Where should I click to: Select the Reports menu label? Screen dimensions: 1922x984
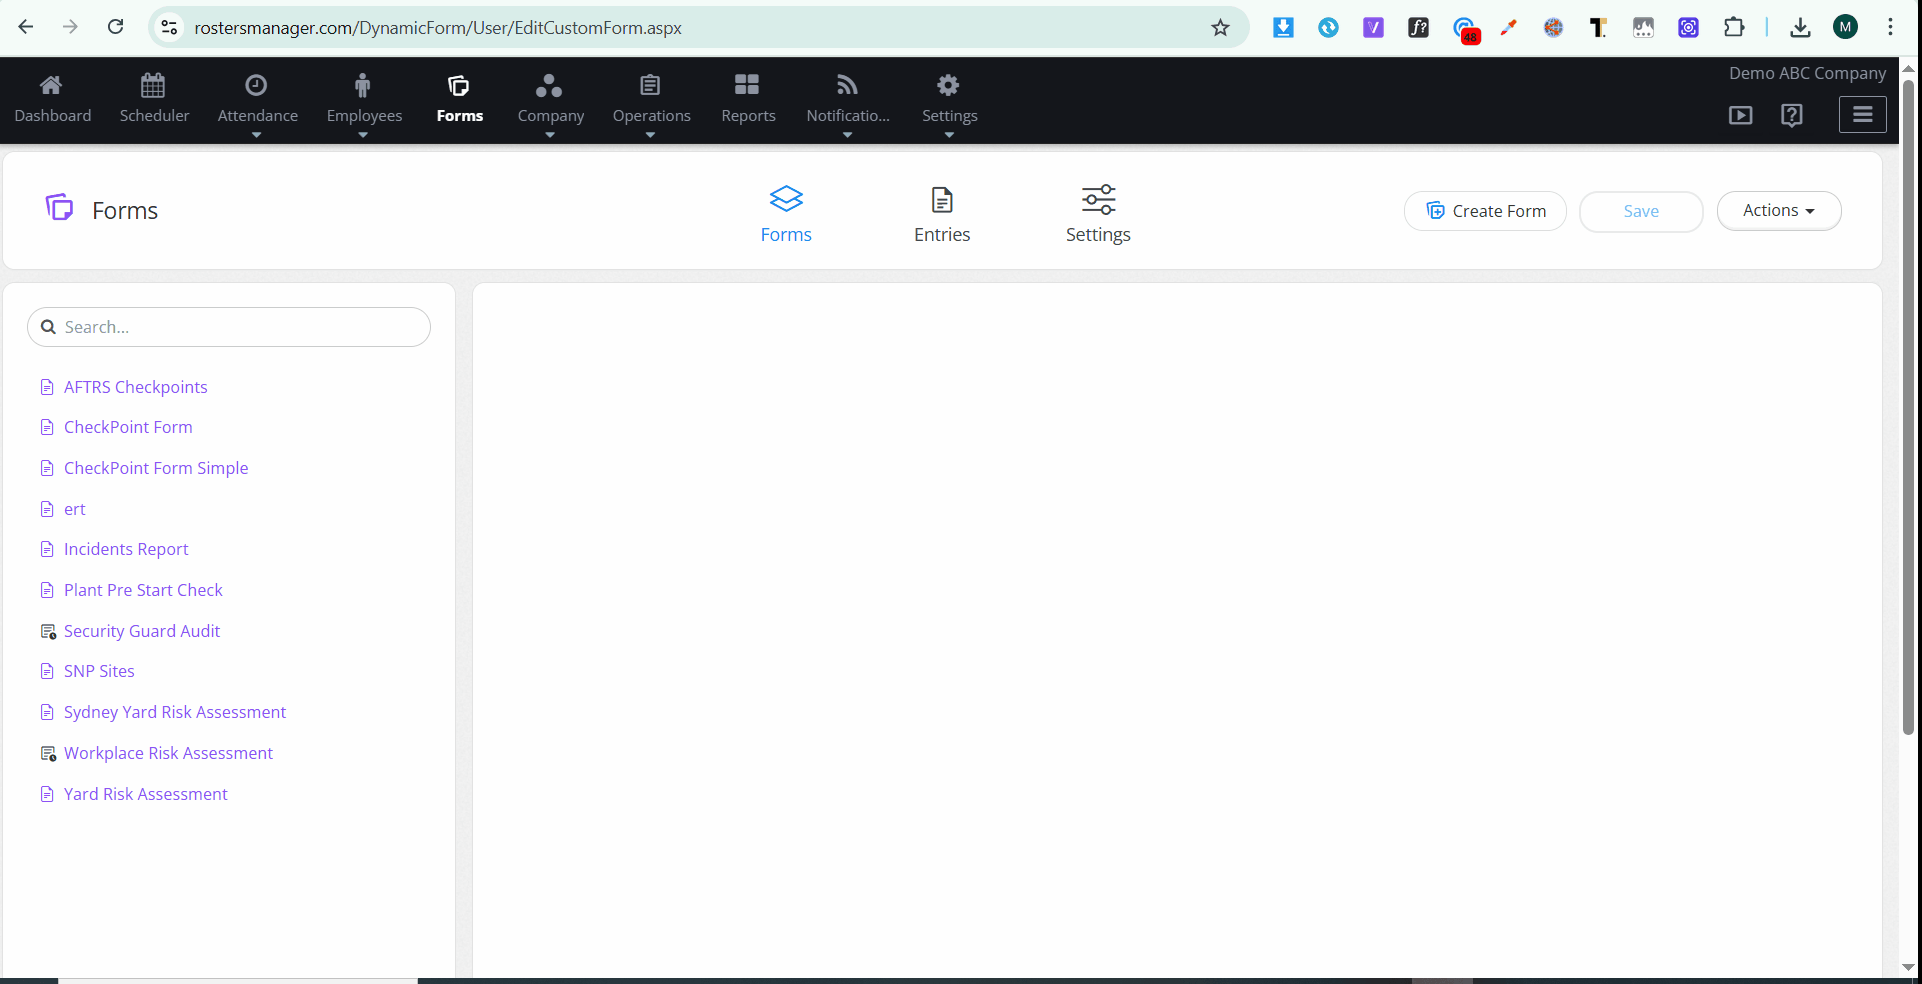748,116
